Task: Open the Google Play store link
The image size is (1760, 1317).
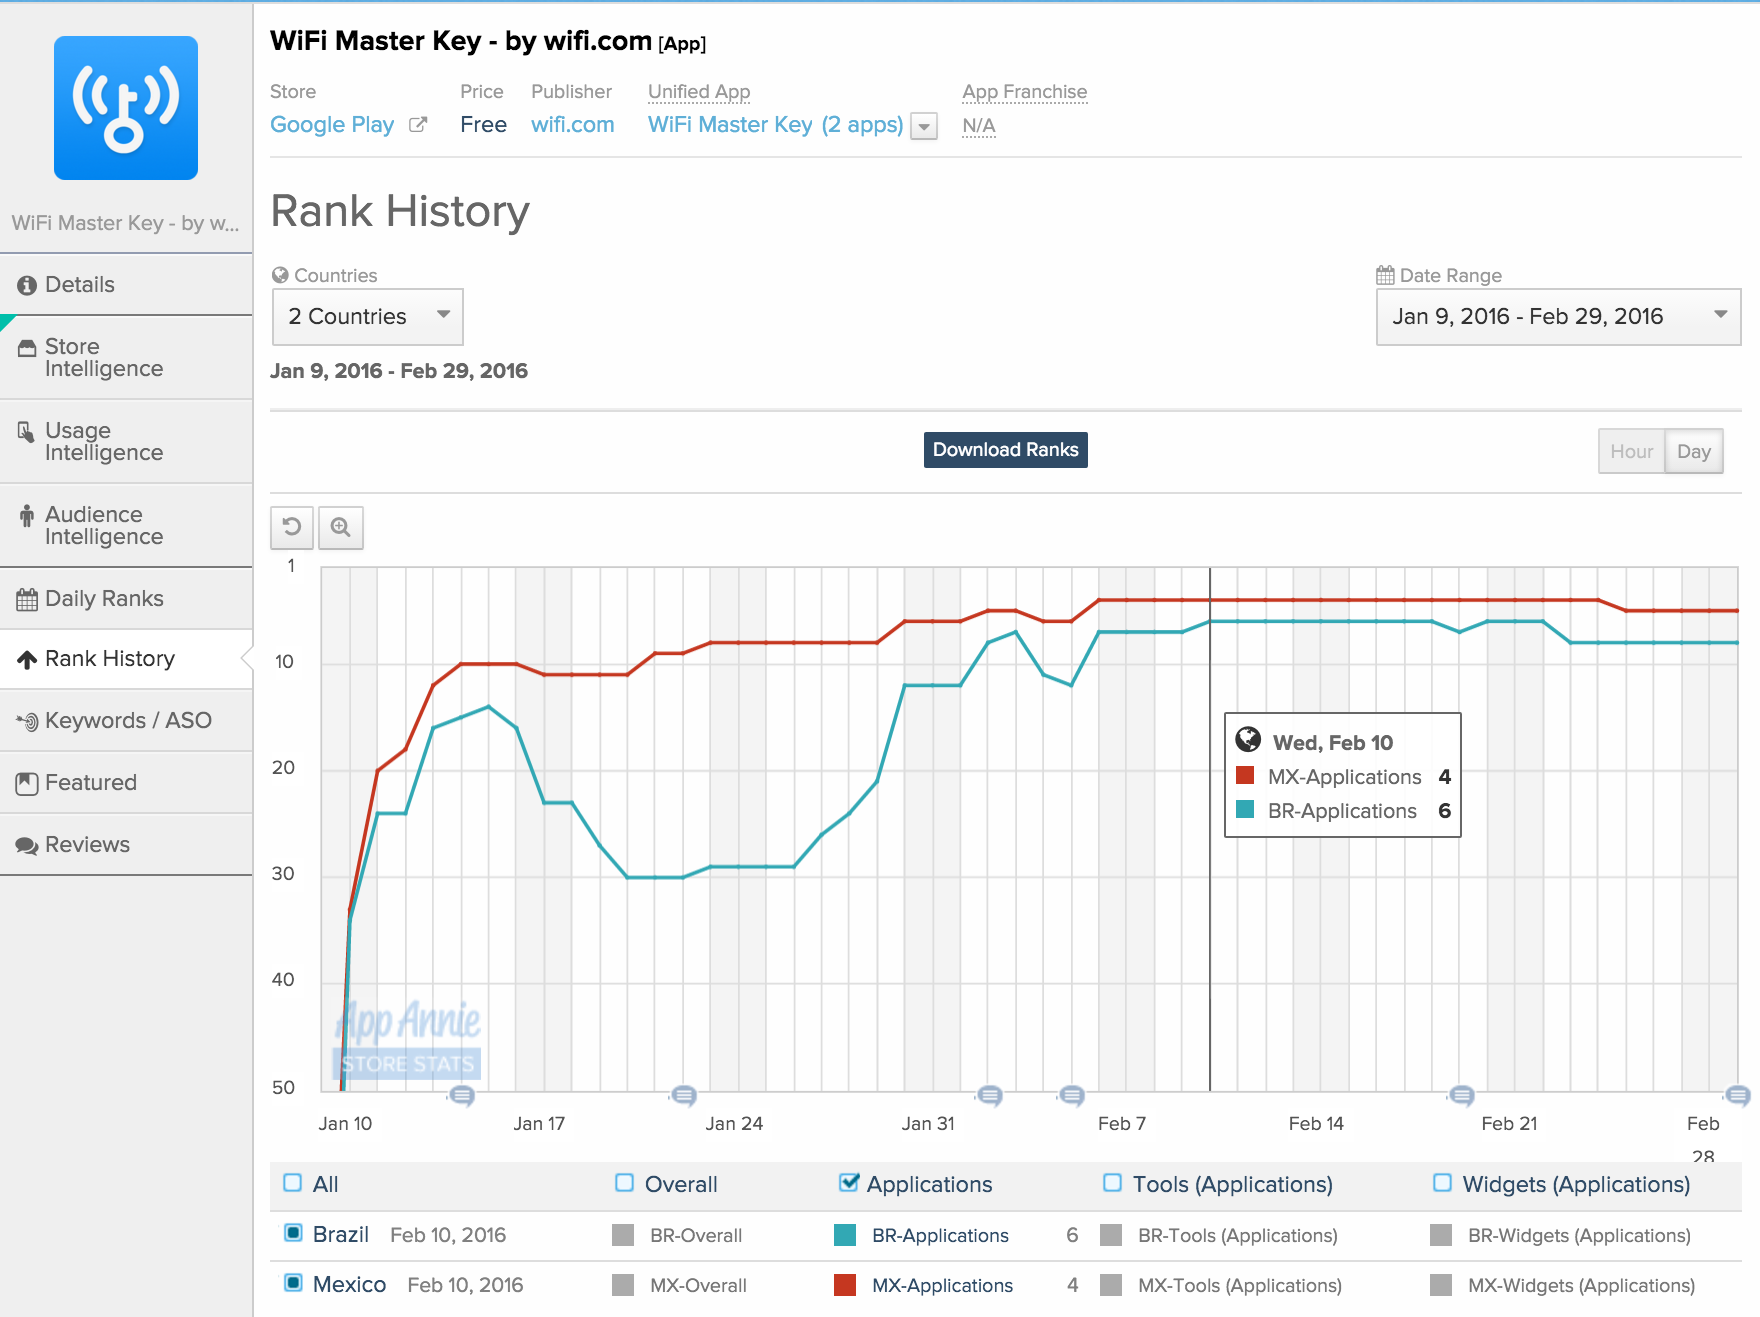Action: (x=332, y=125)
